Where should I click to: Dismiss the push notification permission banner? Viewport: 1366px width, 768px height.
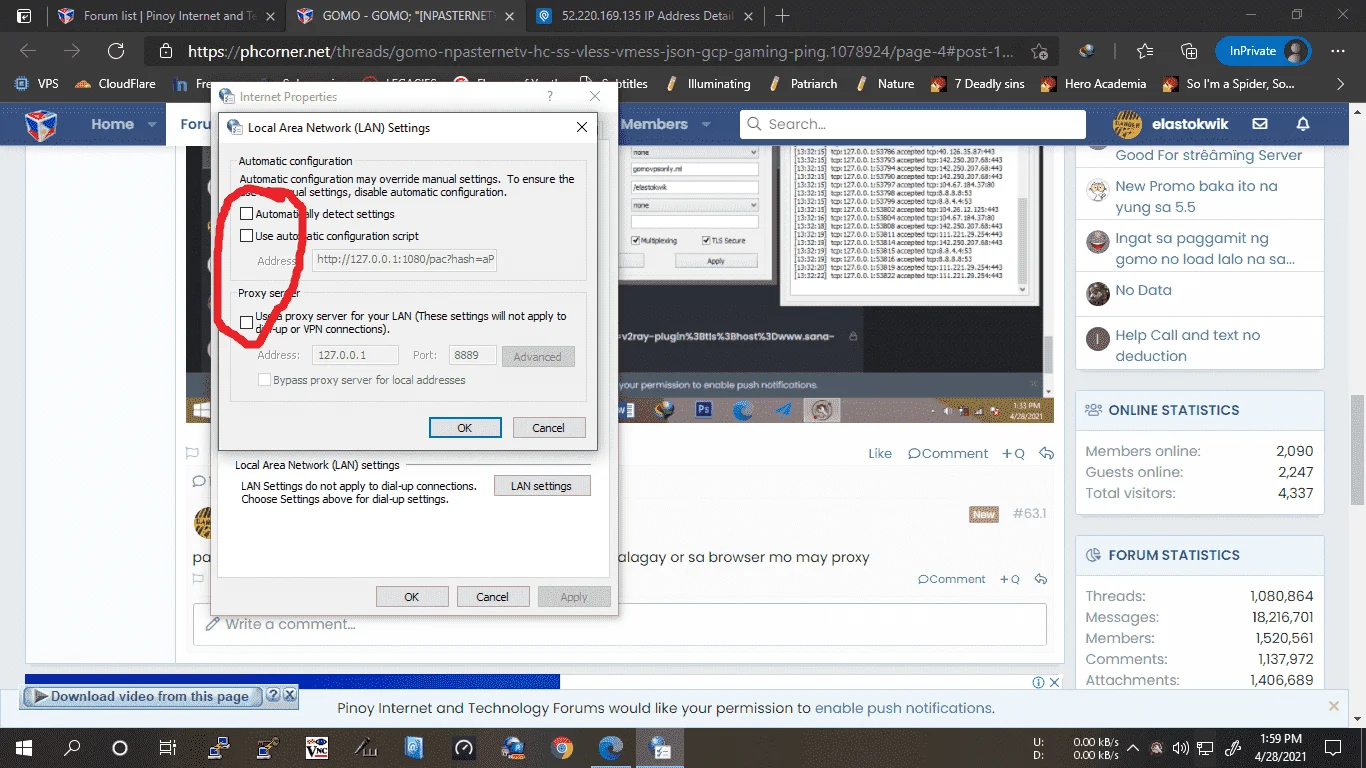point(1333,706)
